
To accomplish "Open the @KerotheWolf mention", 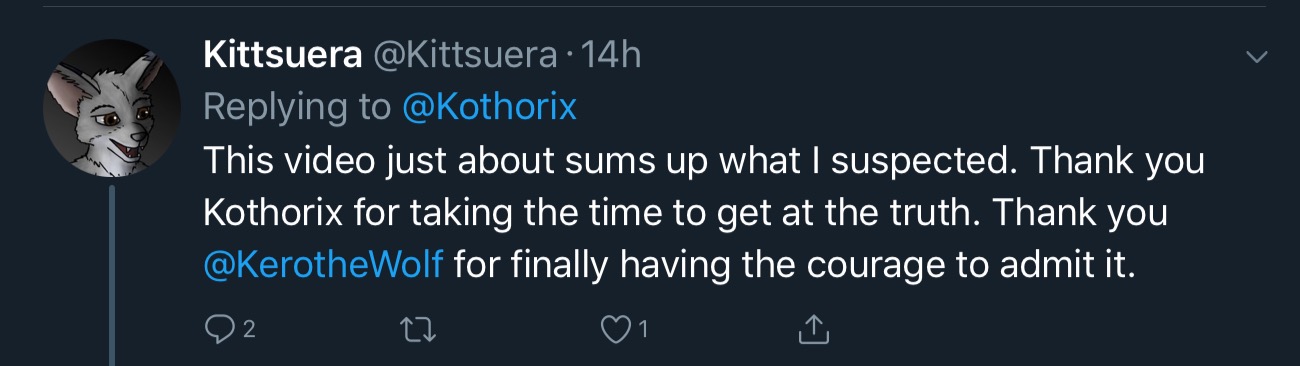I will pyautogui.click(x=323, y=263).
